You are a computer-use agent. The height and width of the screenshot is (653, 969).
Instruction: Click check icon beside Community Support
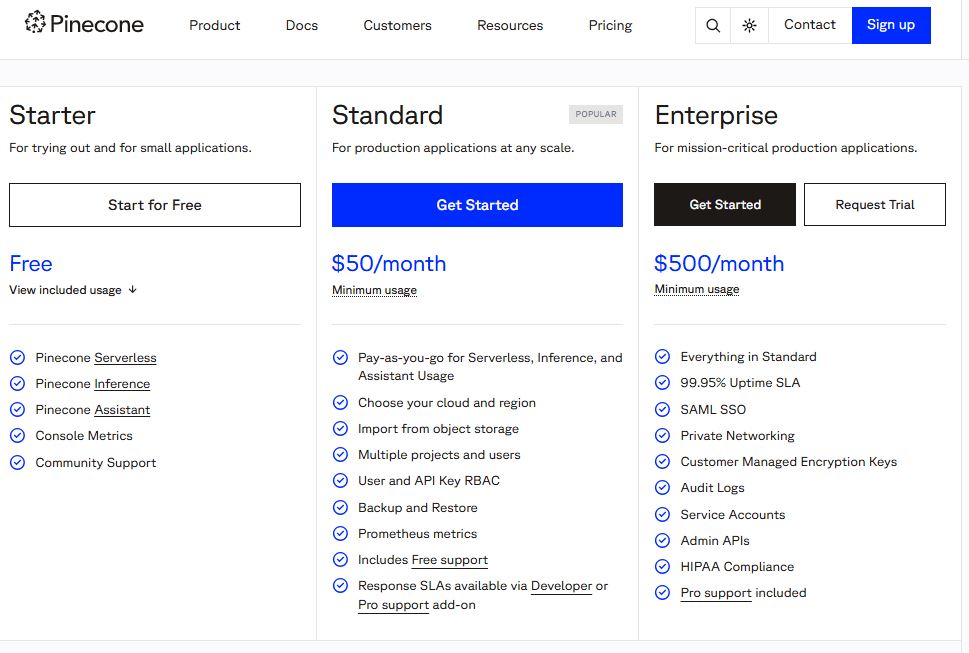coord(17,462)
